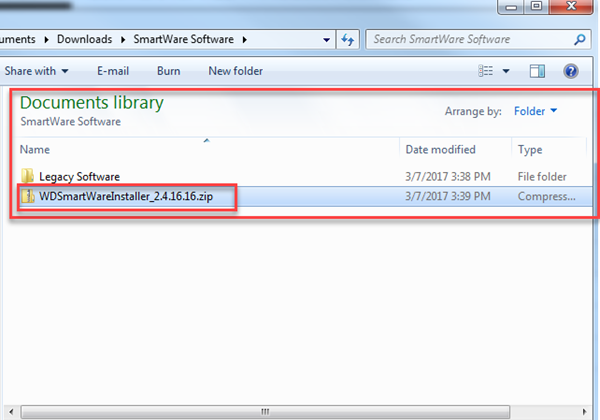
Task: Open the Legacy Software folder icon
Action: click(x=27, y=176)
